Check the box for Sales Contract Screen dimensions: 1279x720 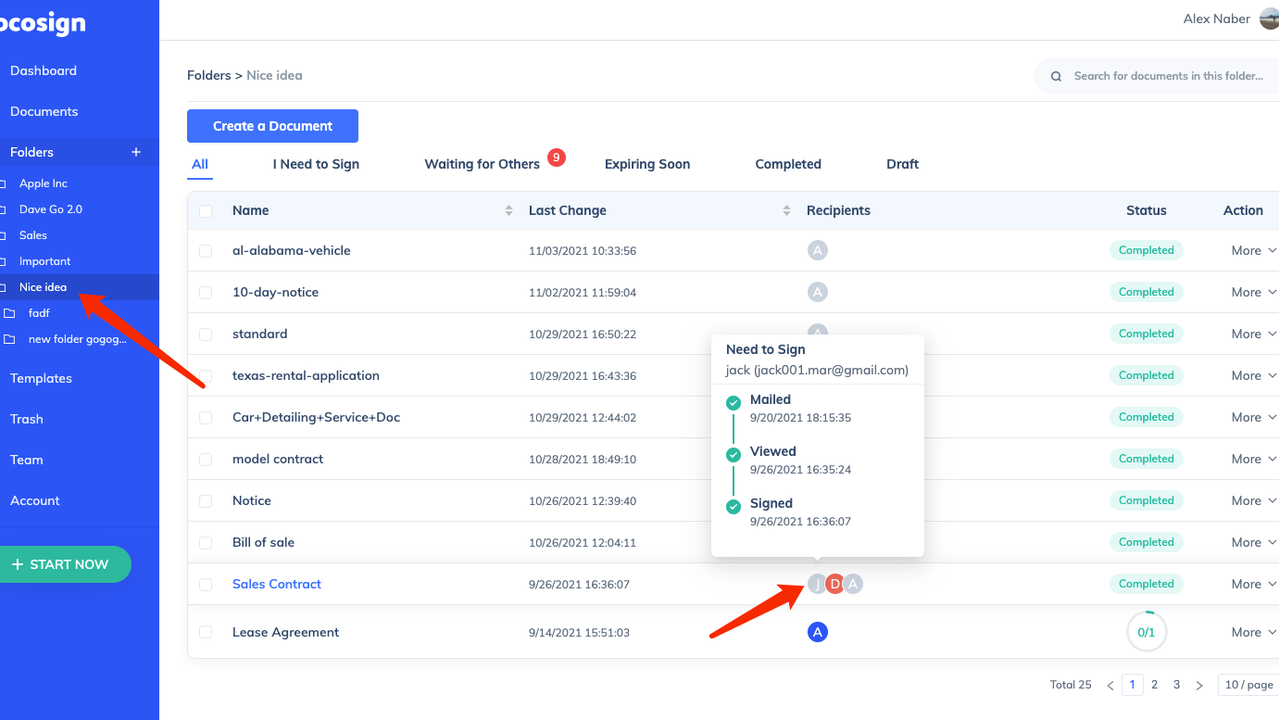pyautogui.click(x=205, y=584)
